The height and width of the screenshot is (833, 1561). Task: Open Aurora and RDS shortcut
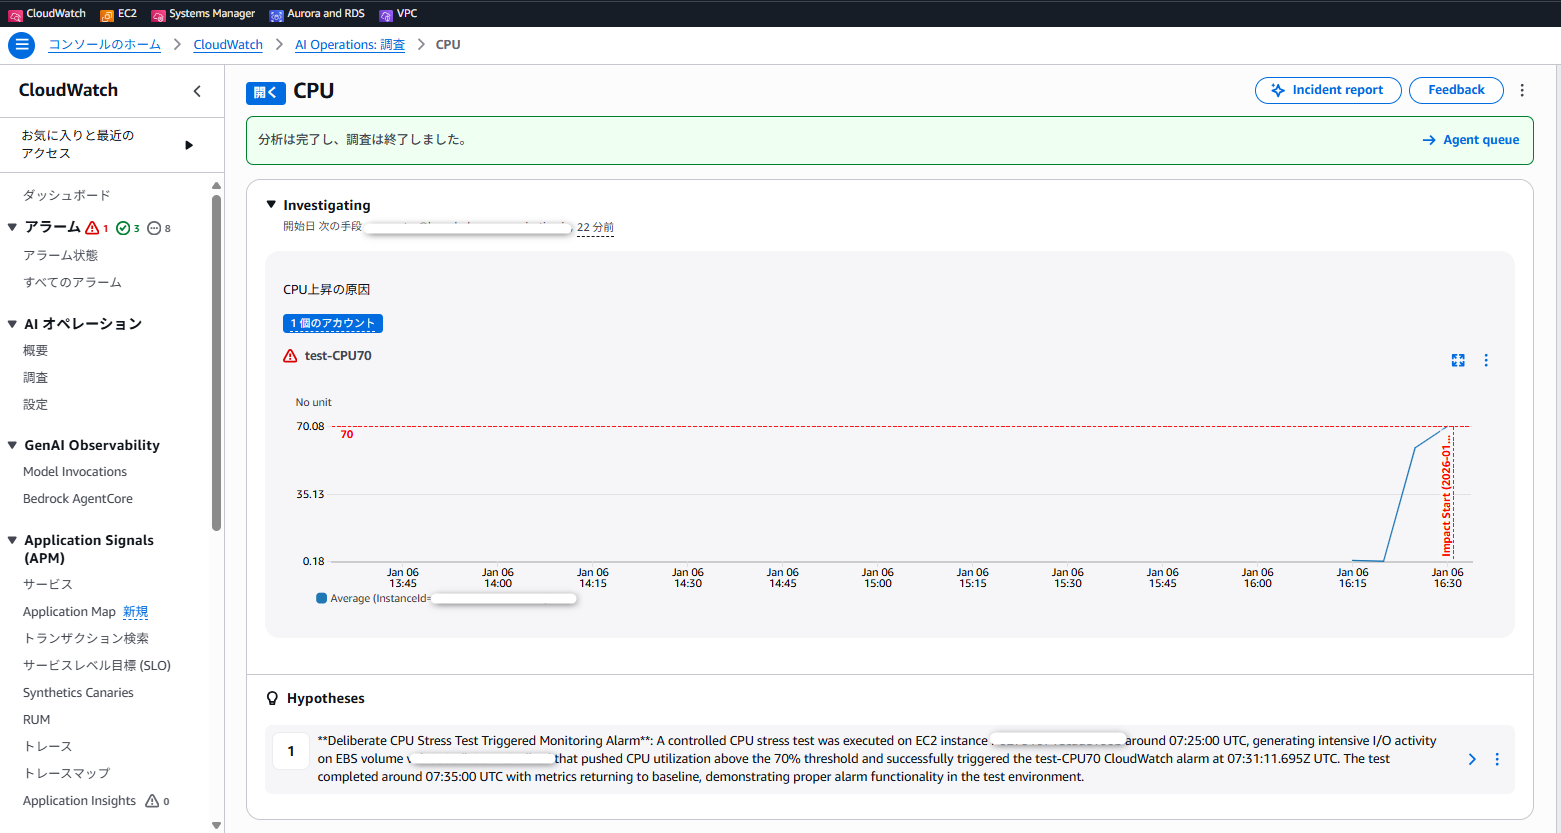tap(317, 14)
